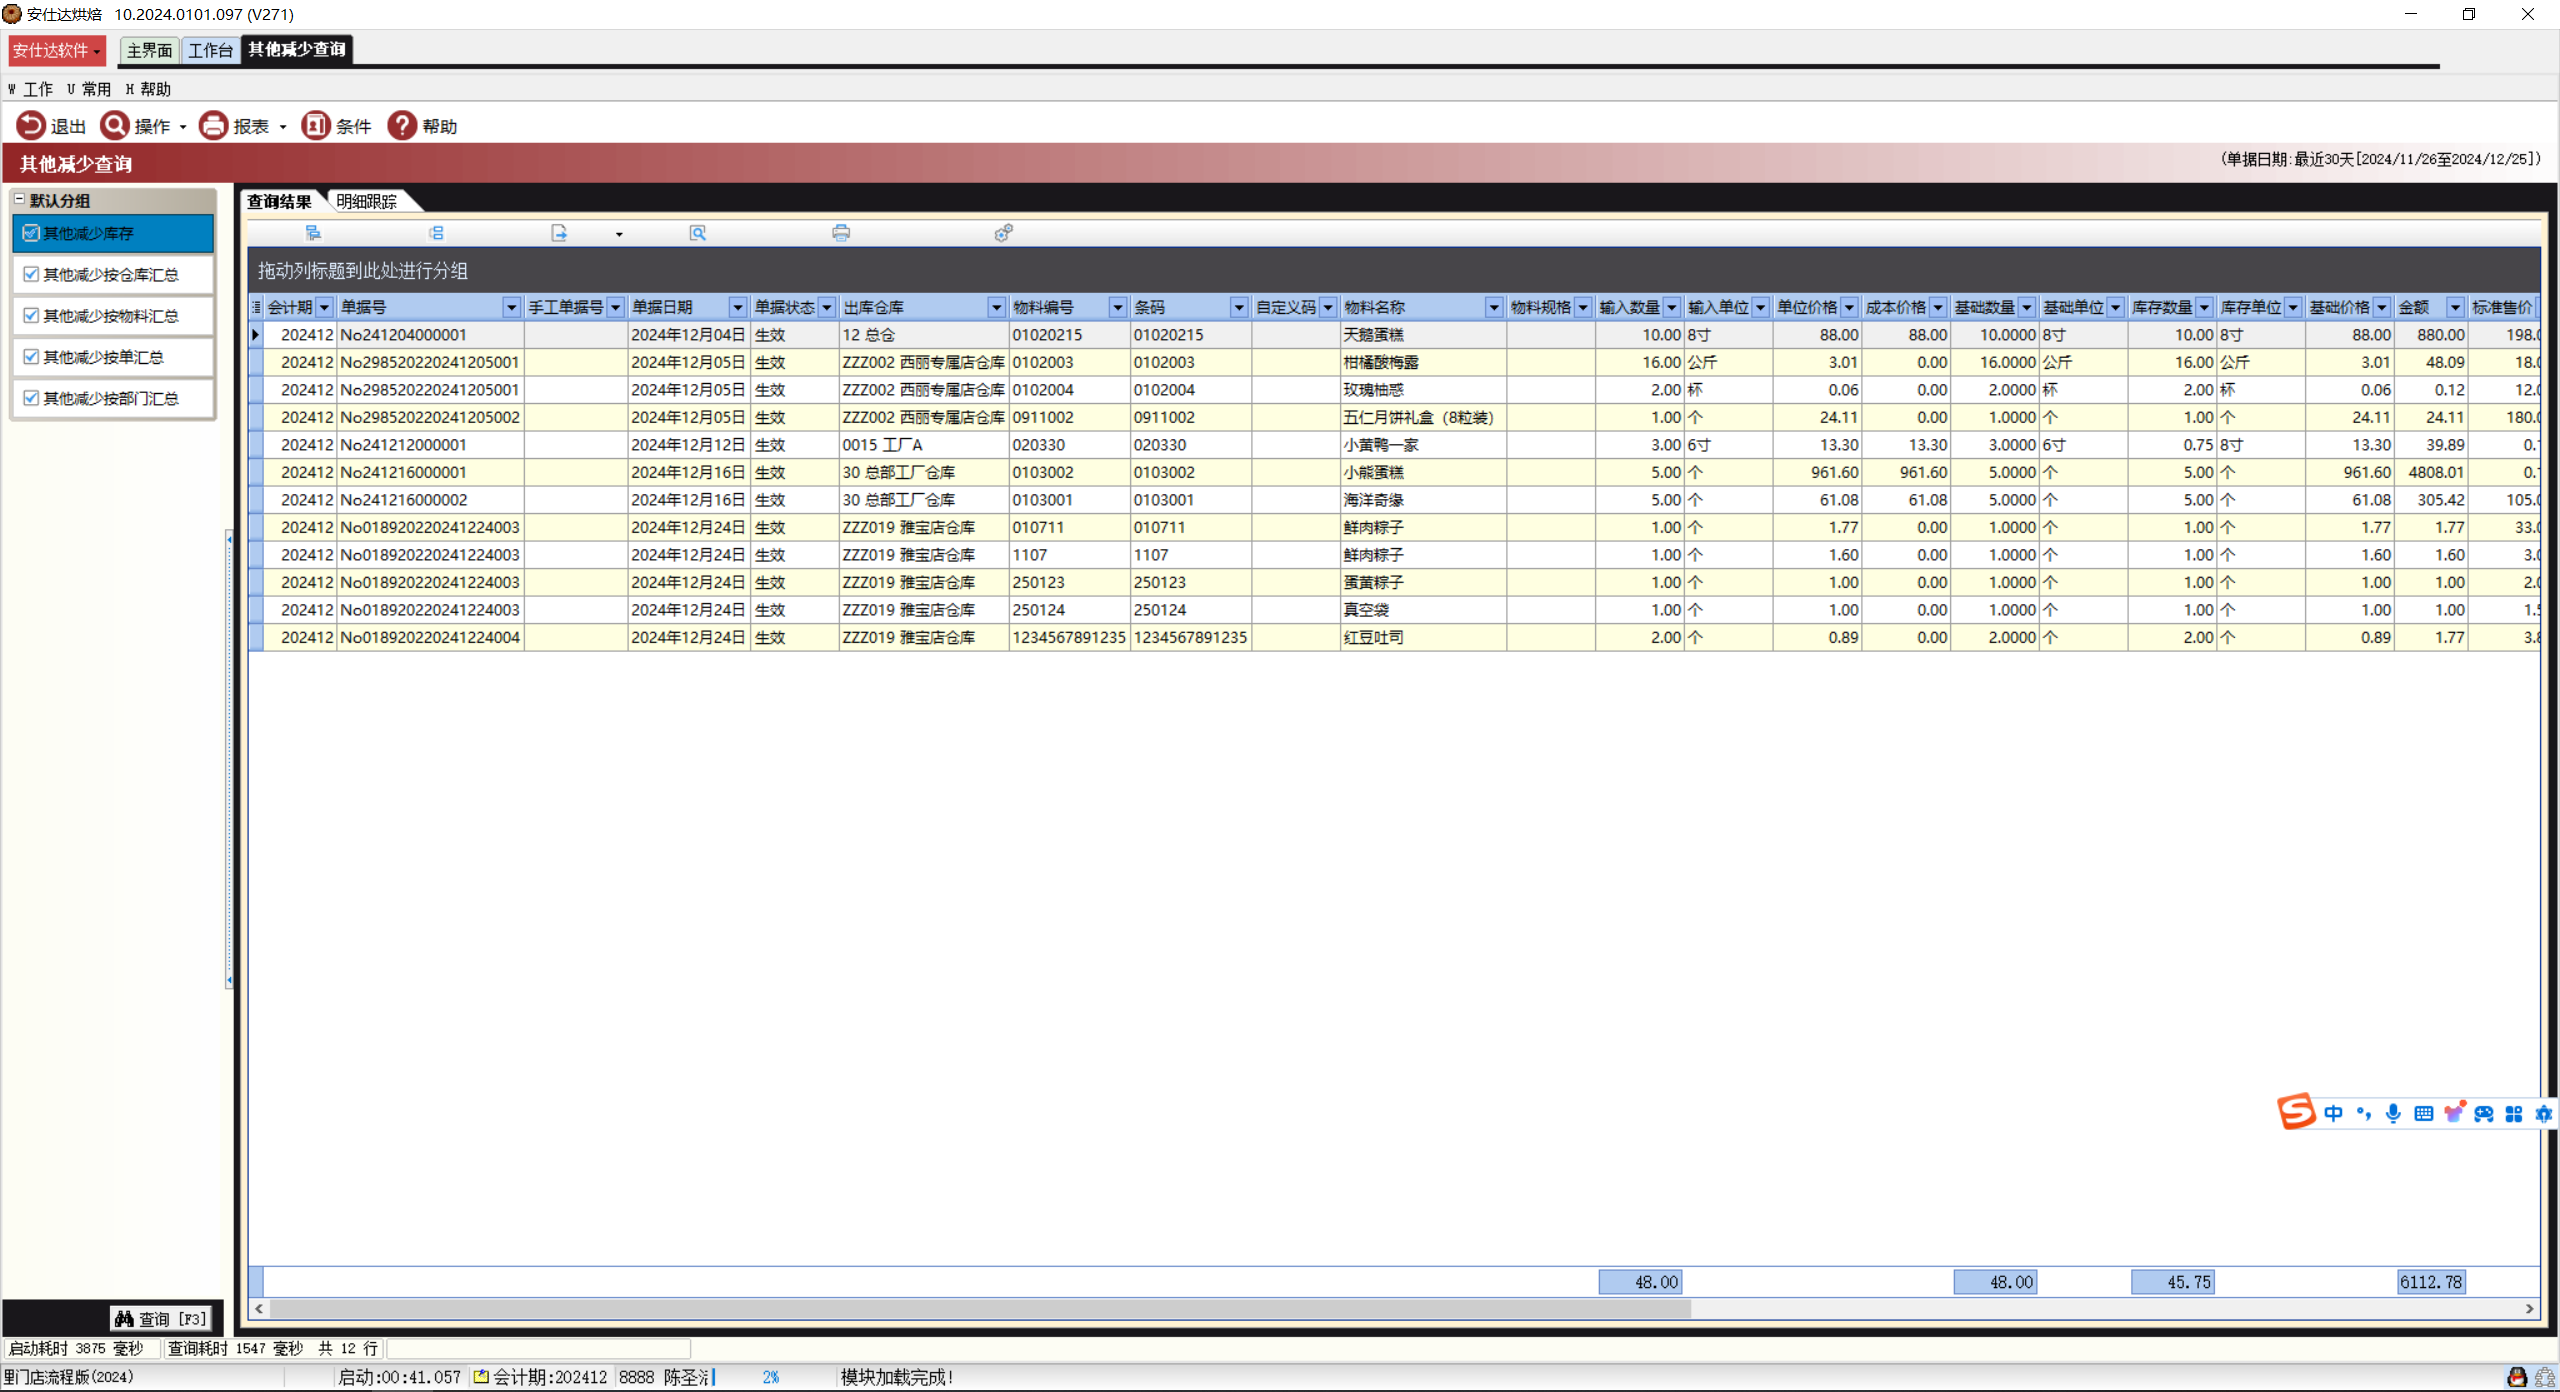Click the print icon in grid toolbar

[841, 233]
